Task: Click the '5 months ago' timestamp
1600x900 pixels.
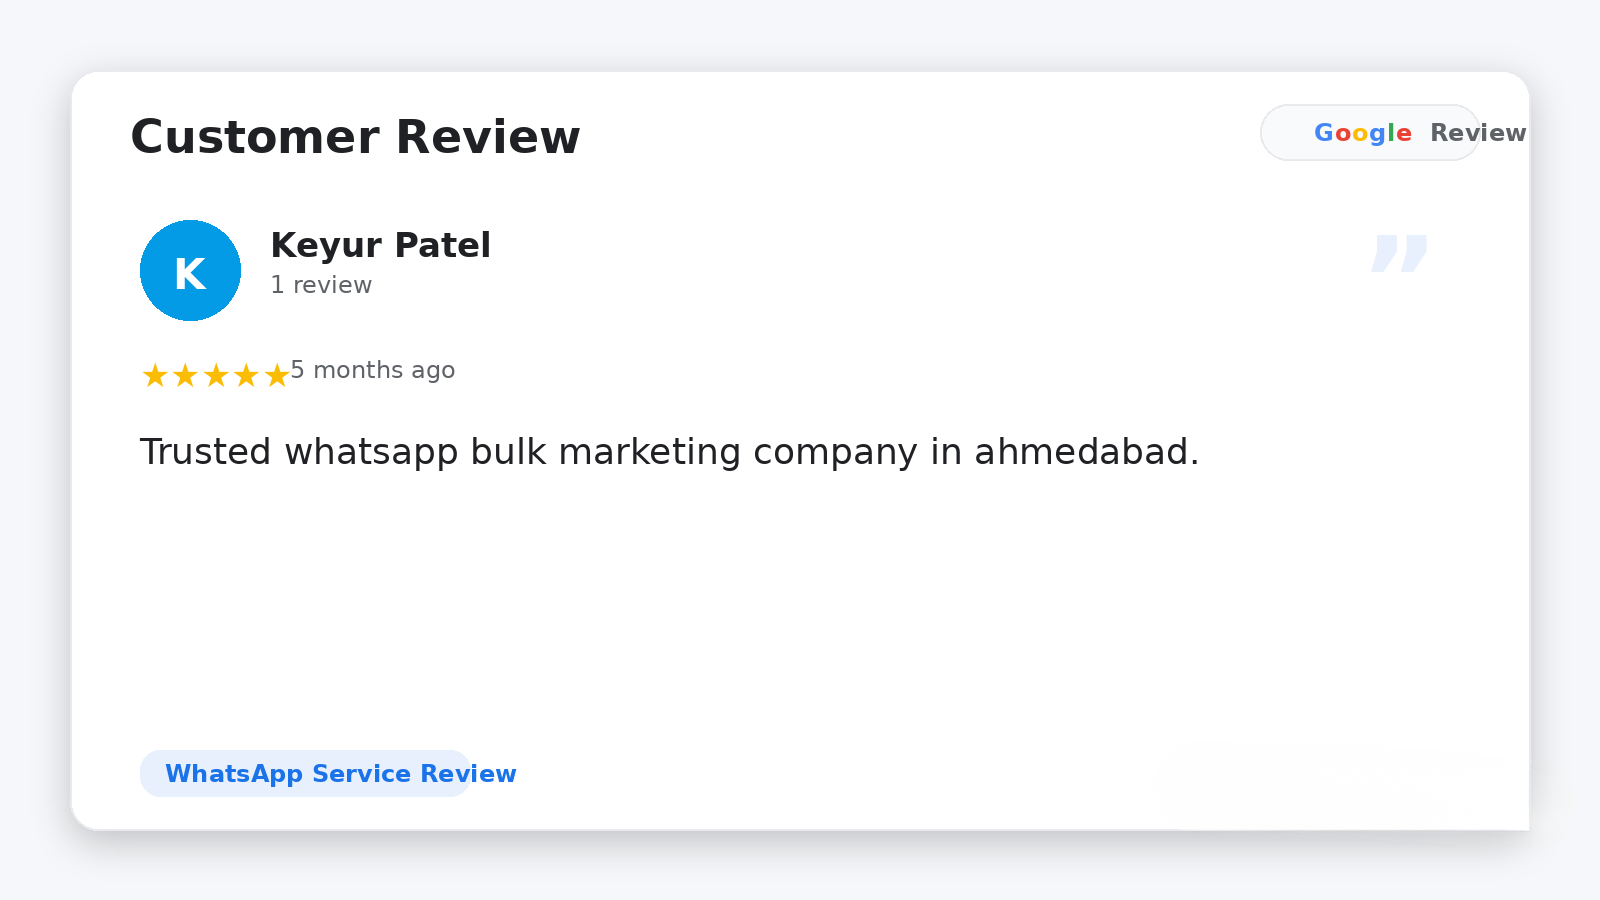Action: click(x=373, y=370)
